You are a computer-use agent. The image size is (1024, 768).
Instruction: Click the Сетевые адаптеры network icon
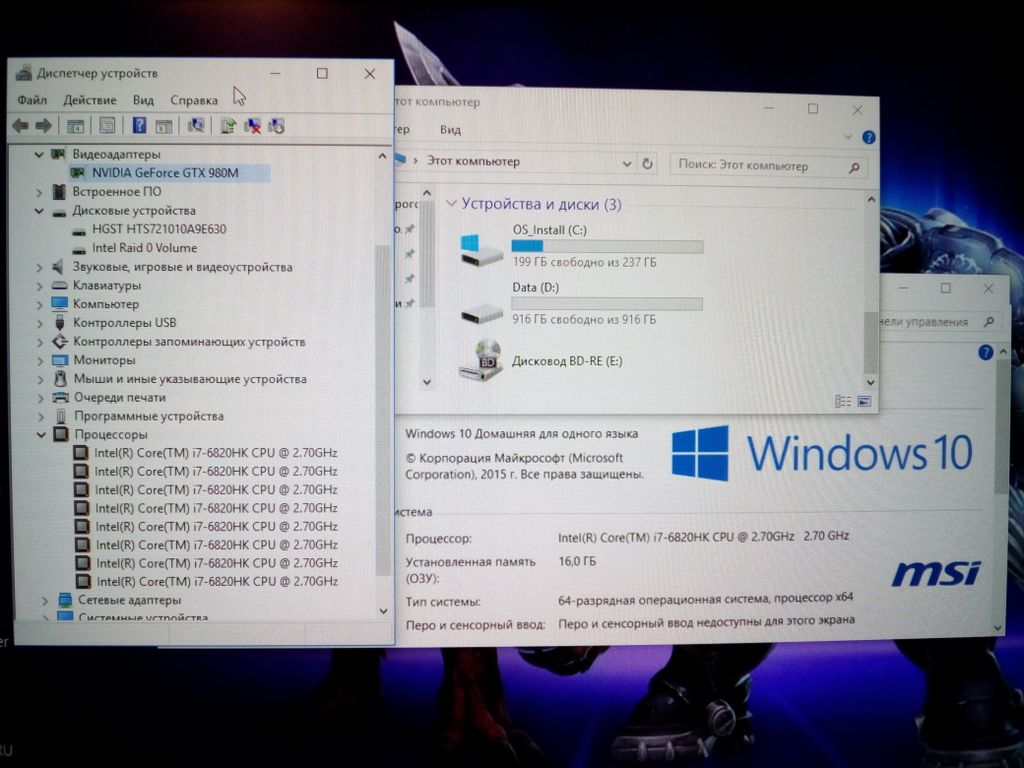point(65,600)
